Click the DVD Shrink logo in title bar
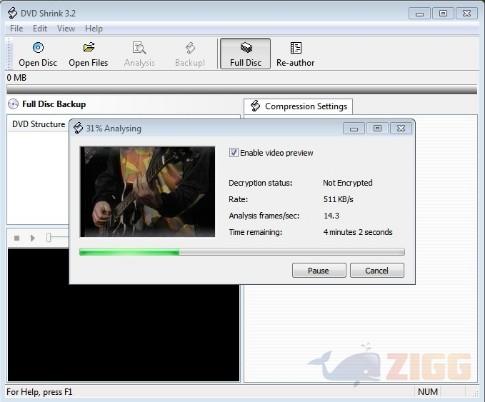The height and width of the screenshot is (402, 485). click(12, 13)
